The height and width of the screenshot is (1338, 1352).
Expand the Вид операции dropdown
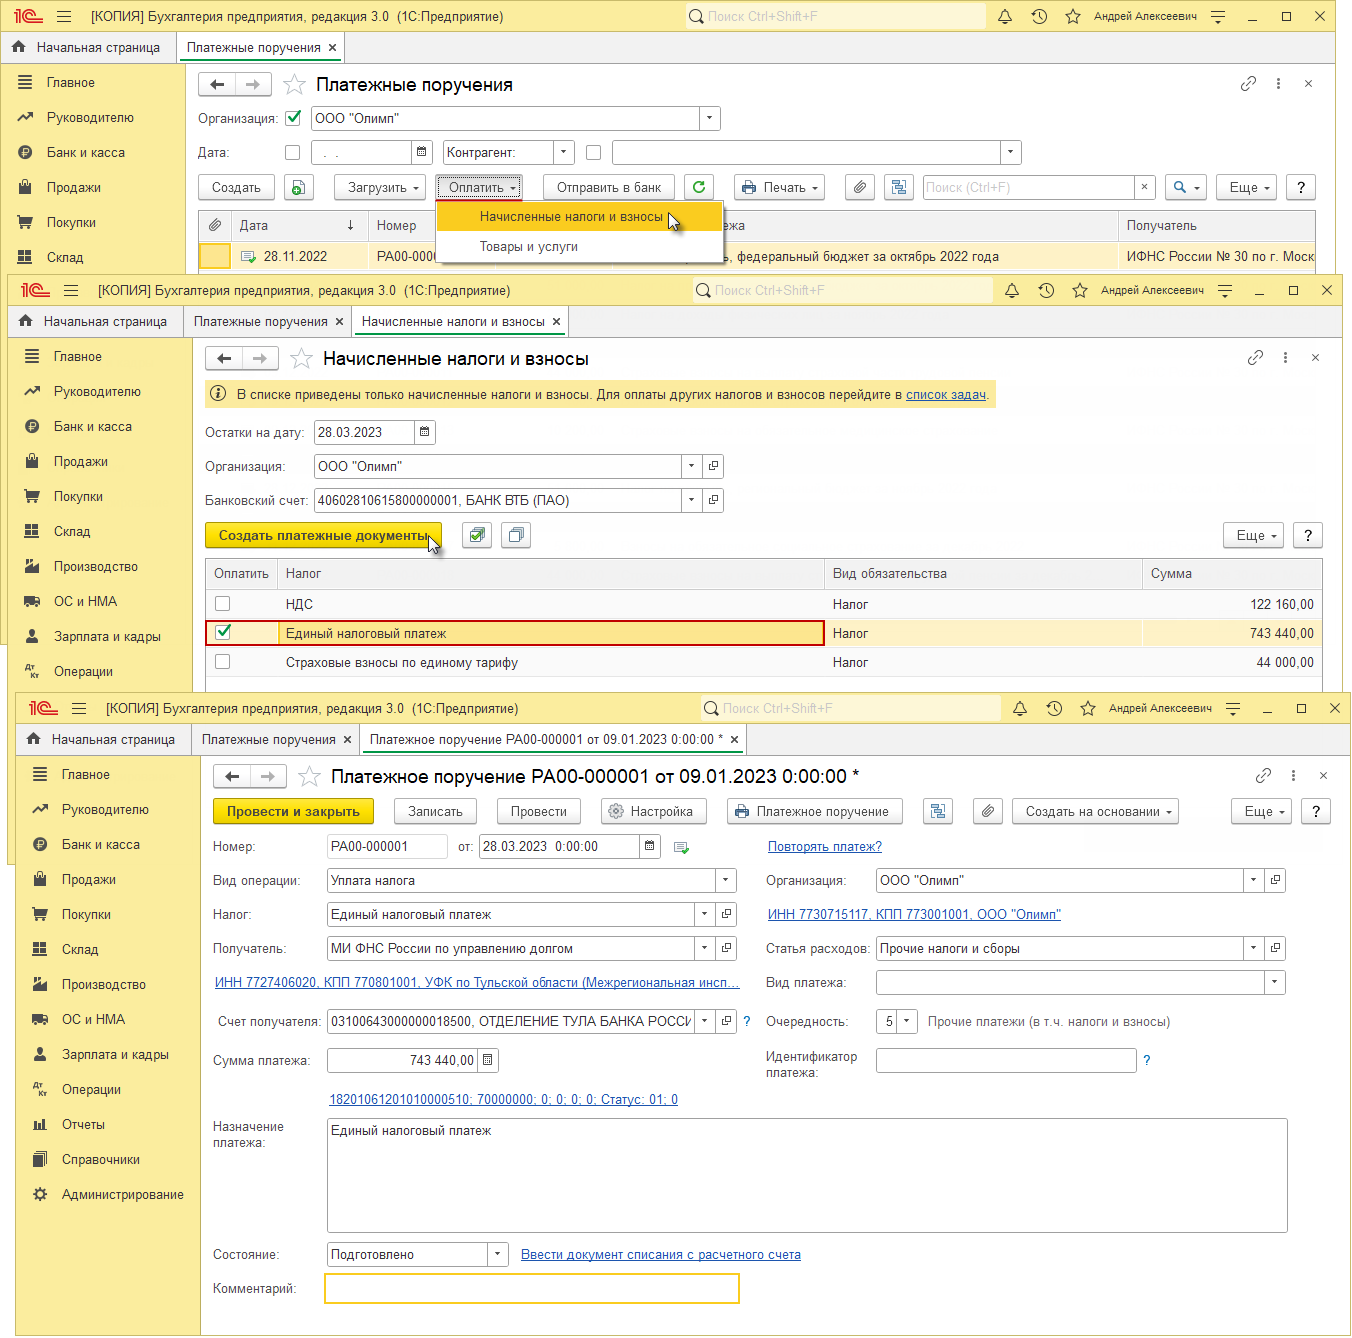coord(726,880)
